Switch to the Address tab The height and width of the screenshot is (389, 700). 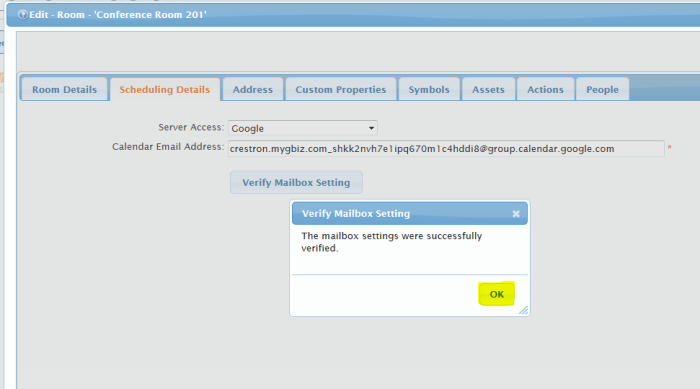(x=253, y=89)
